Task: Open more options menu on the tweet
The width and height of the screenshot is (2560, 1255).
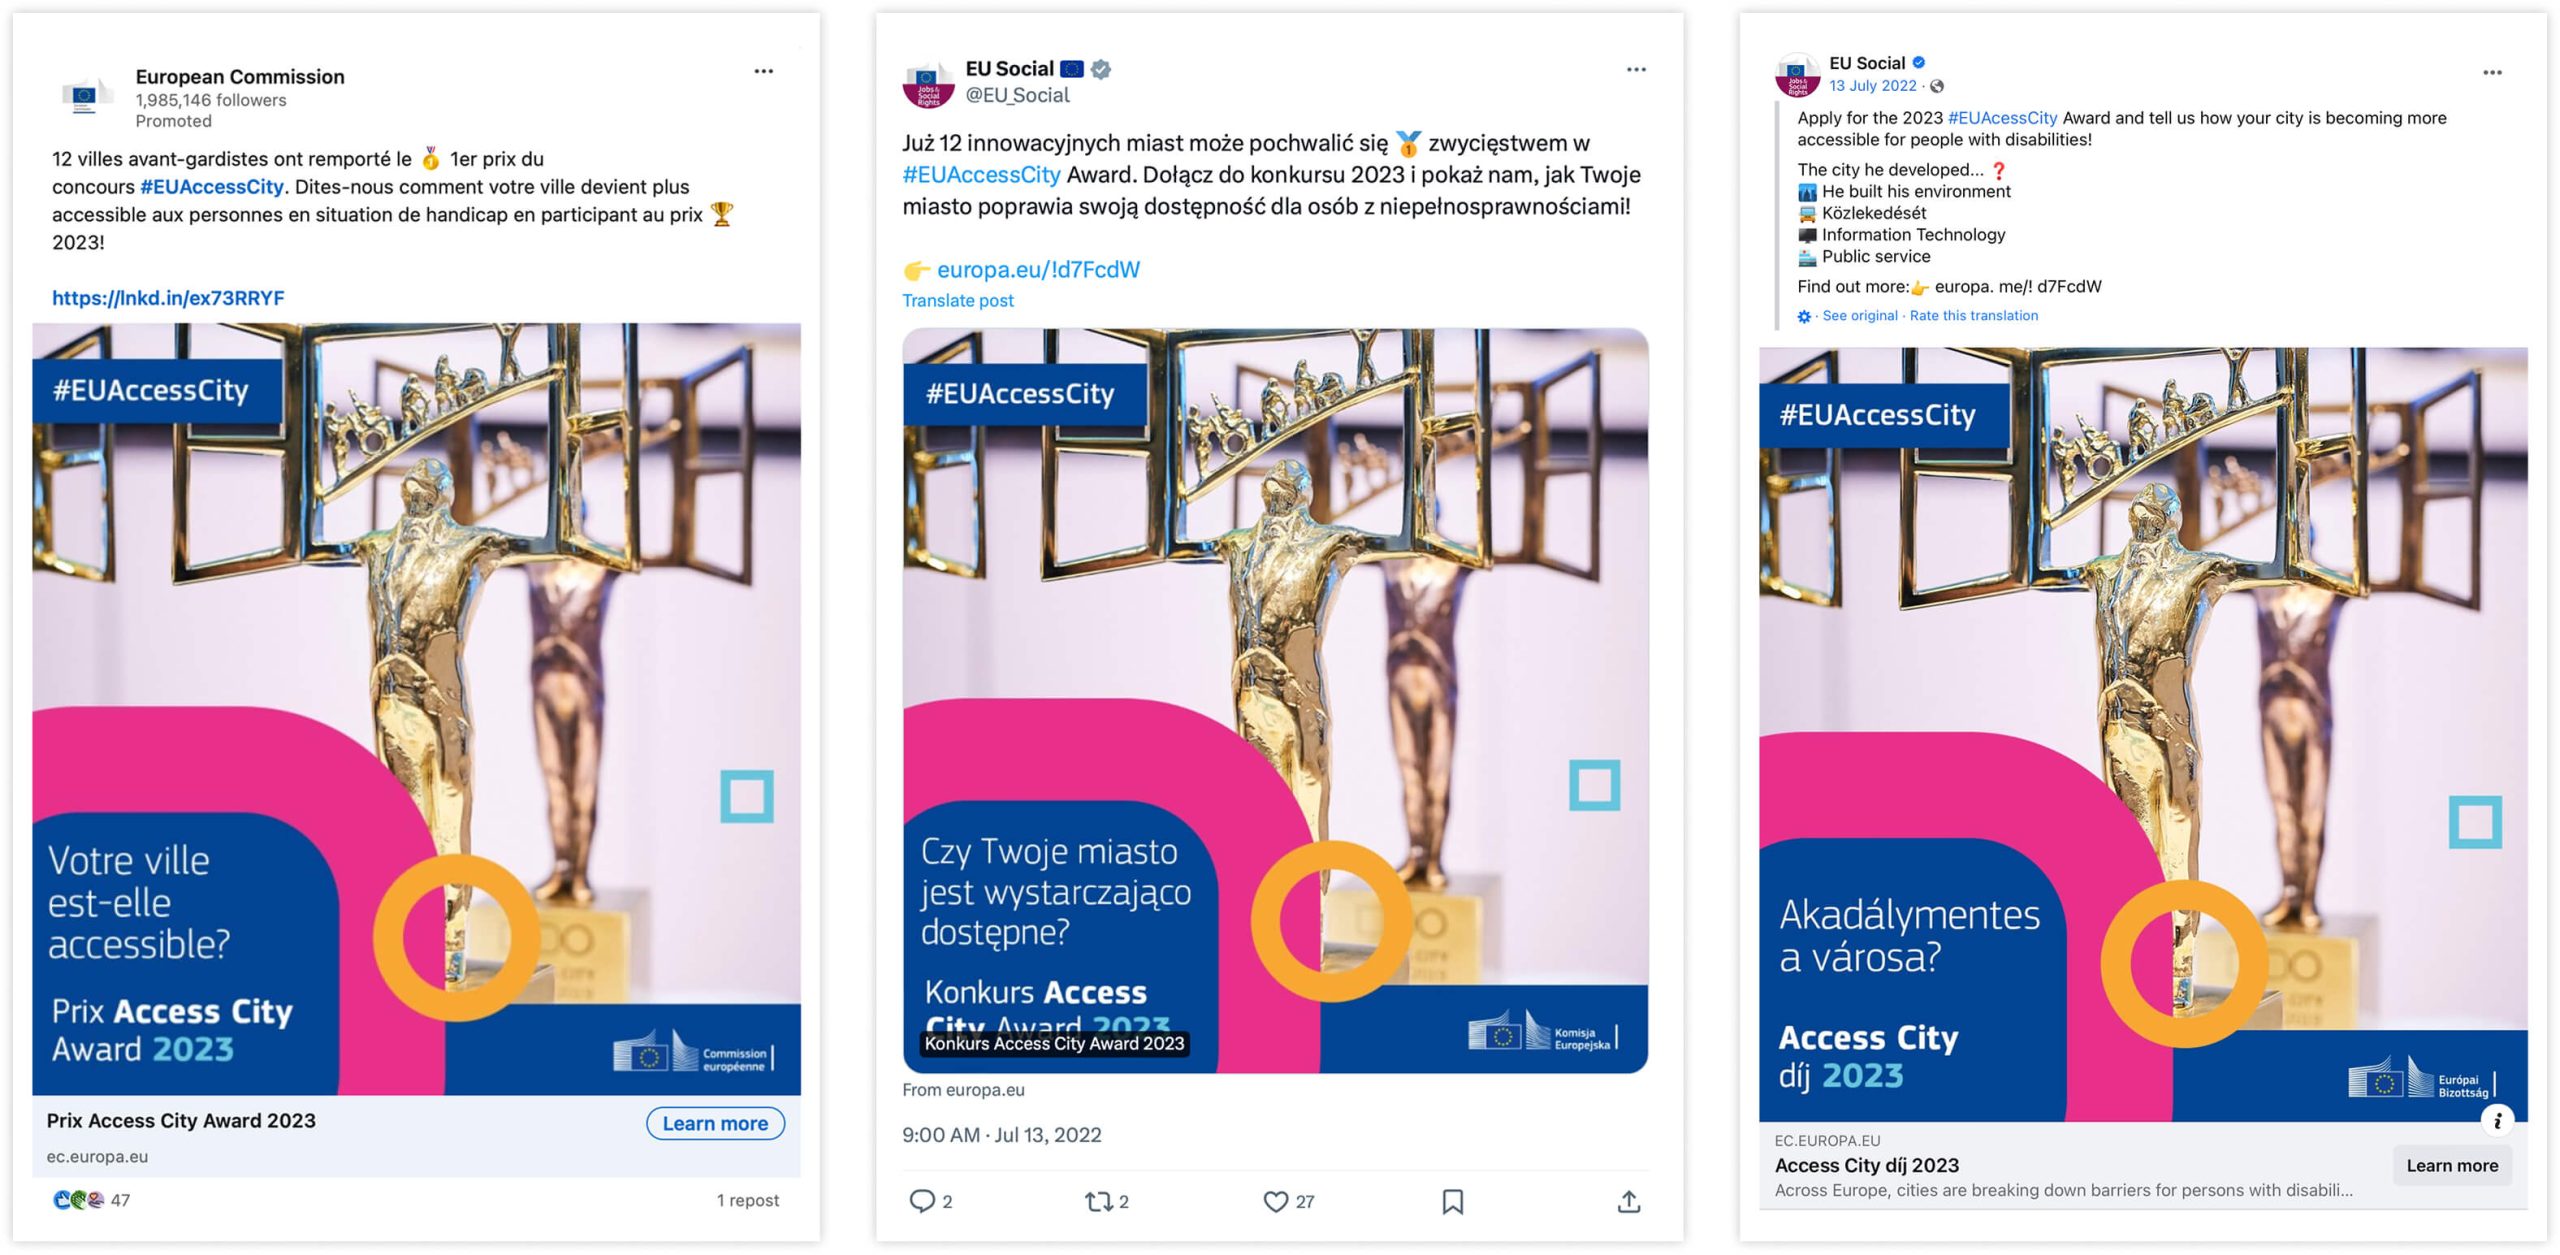Action: coord(1636,69)
